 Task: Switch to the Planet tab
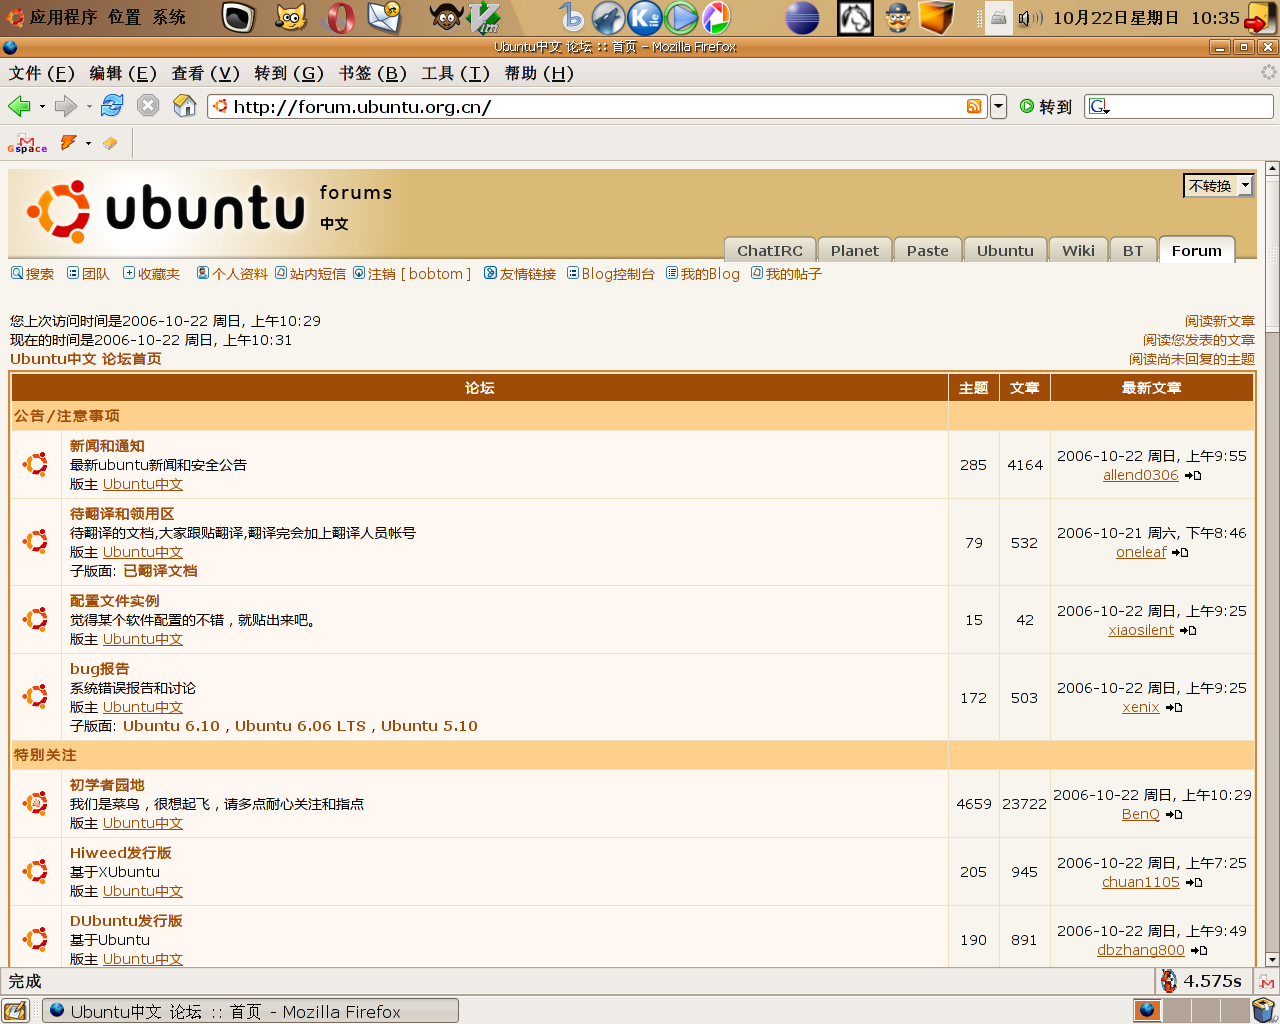(x=855, y=250)
